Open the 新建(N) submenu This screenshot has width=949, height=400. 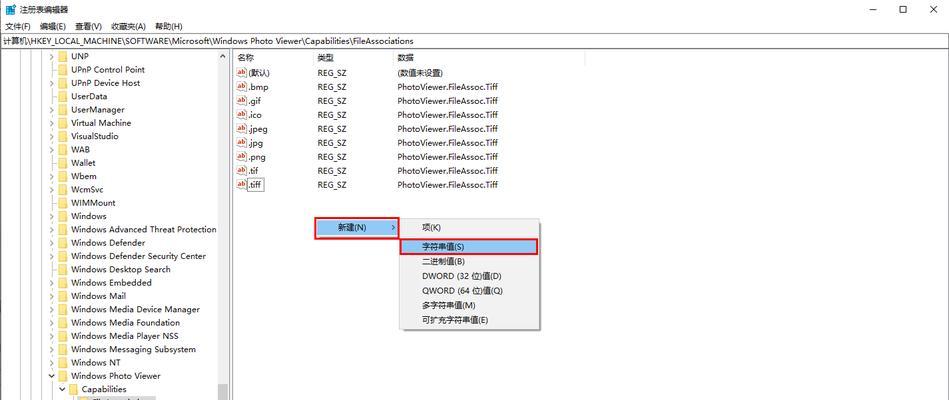357,228
